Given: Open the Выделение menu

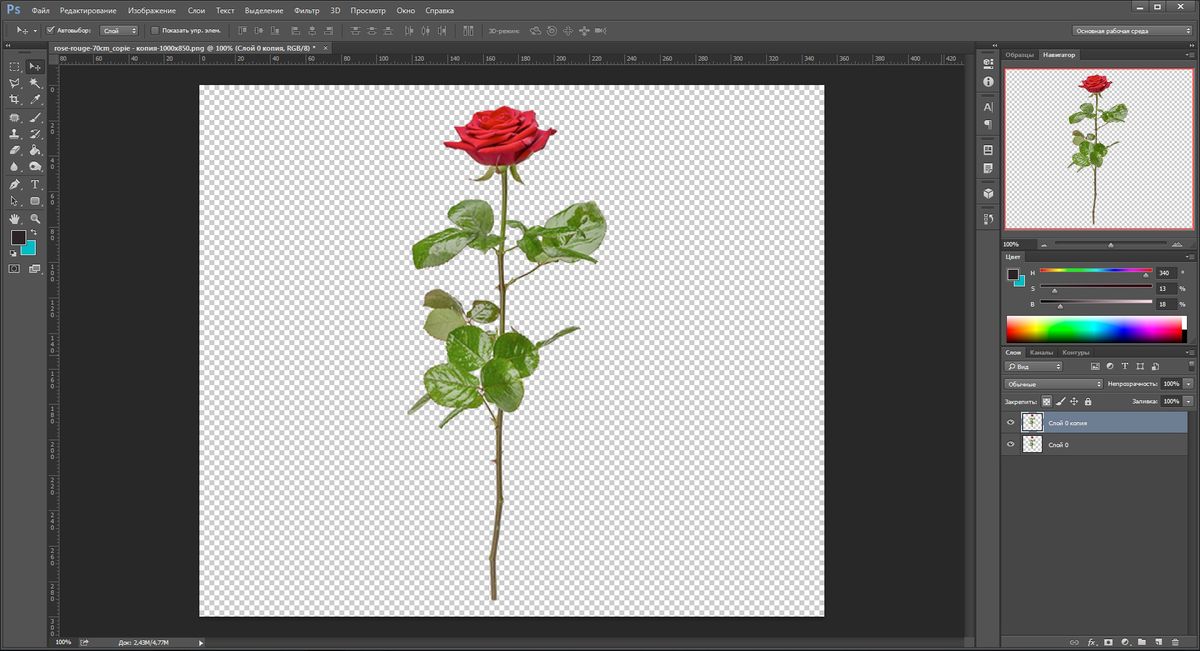Looking at the screenshot, I should [264, 10].
